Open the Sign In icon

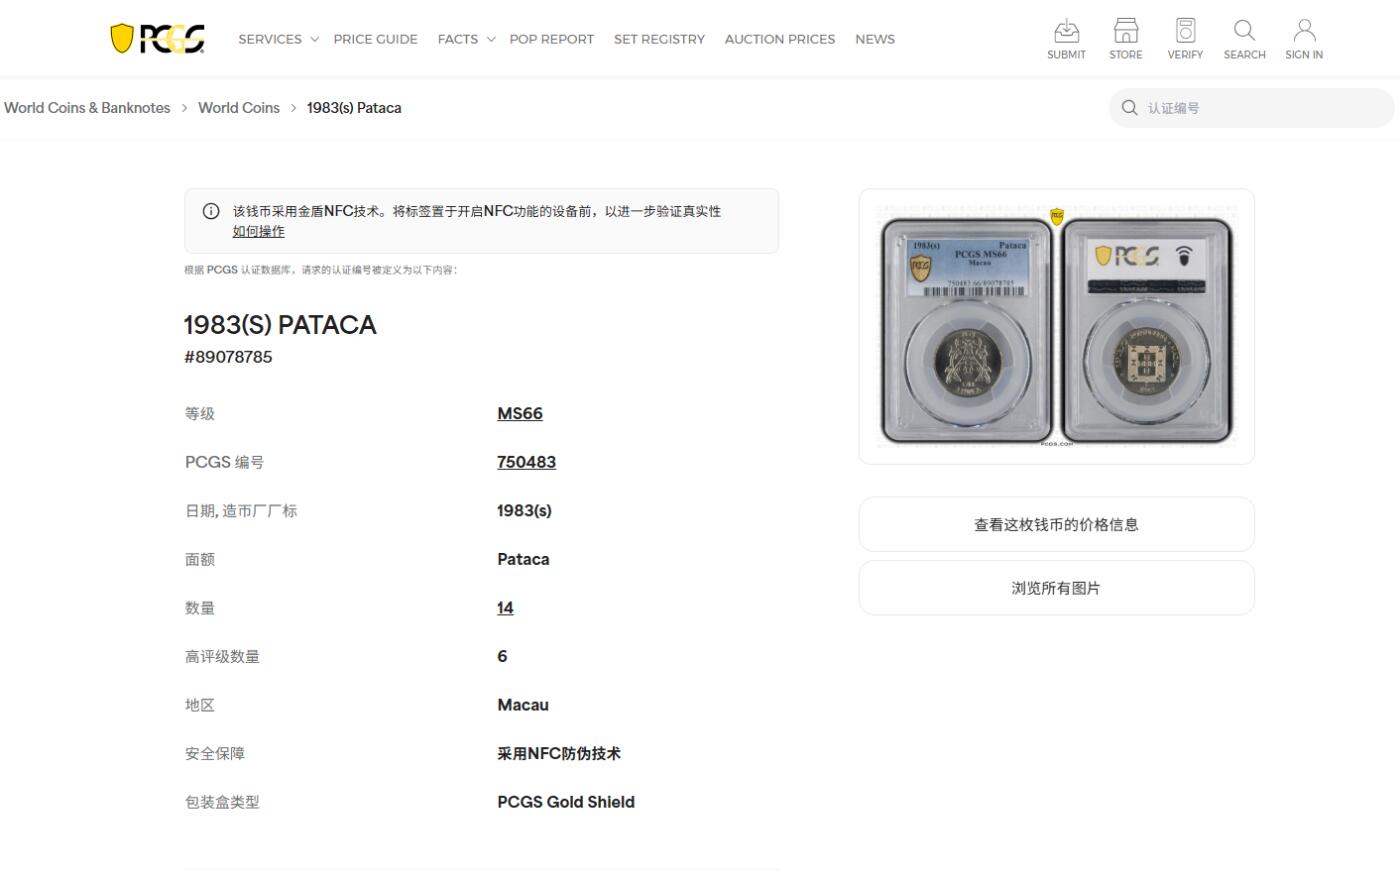point(1304,39)
